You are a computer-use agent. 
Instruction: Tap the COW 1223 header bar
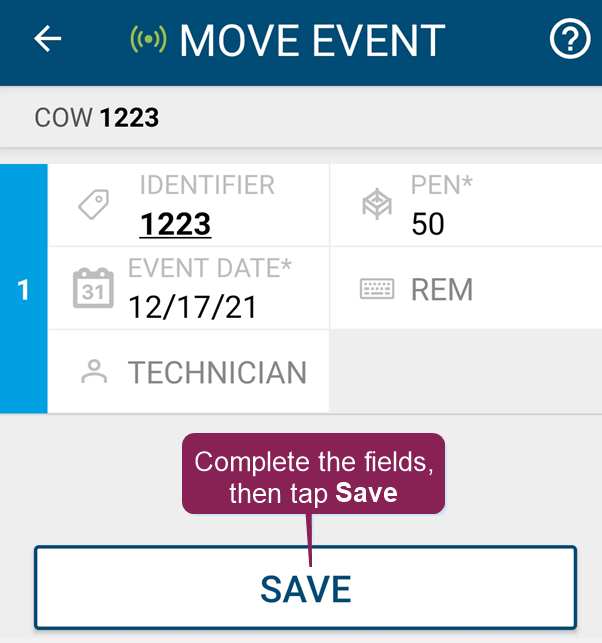[x=300, y=118]
